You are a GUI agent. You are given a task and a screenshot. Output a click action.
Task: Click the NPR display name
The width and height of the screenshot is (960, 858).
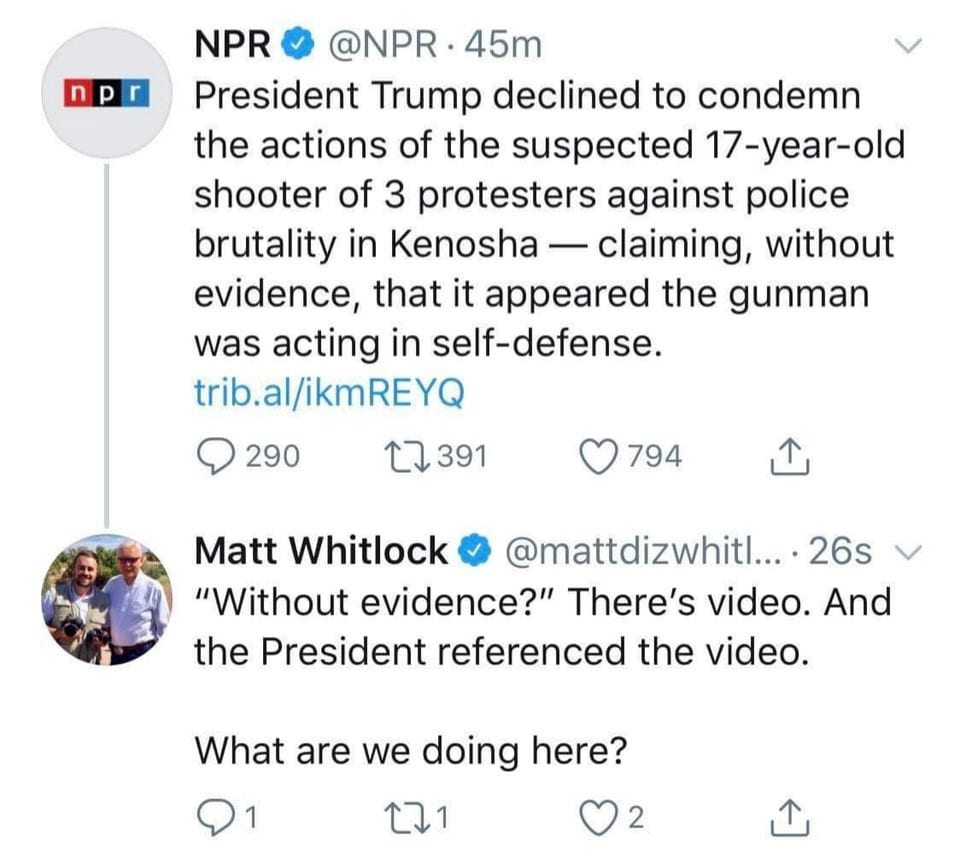coord(233,45)
